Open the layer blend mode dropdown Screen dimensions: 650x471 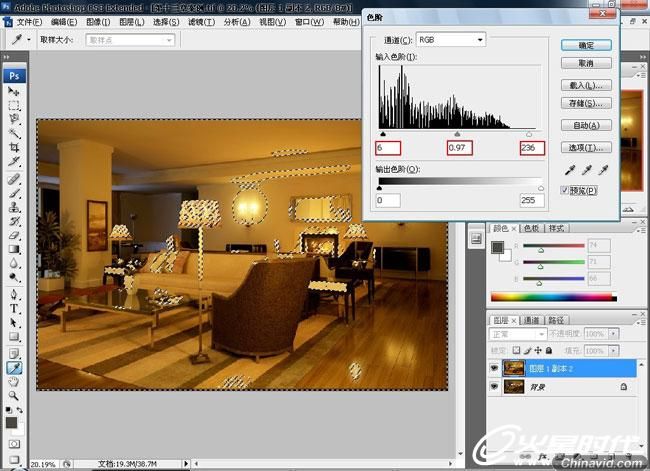point(518,334)
